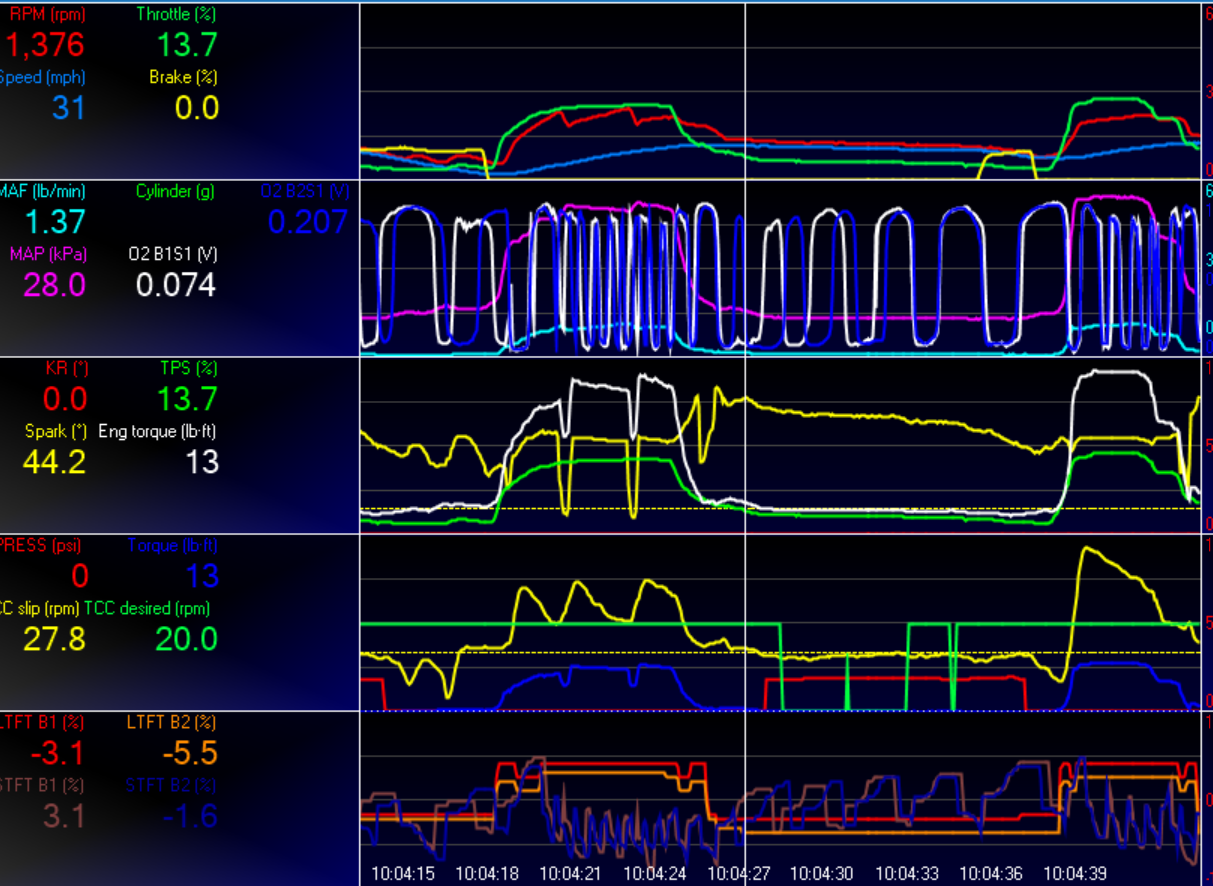Click the white vertical cursor line in top chart
Viewport: 1213px width, 886px height.
[x=746, y=90]
